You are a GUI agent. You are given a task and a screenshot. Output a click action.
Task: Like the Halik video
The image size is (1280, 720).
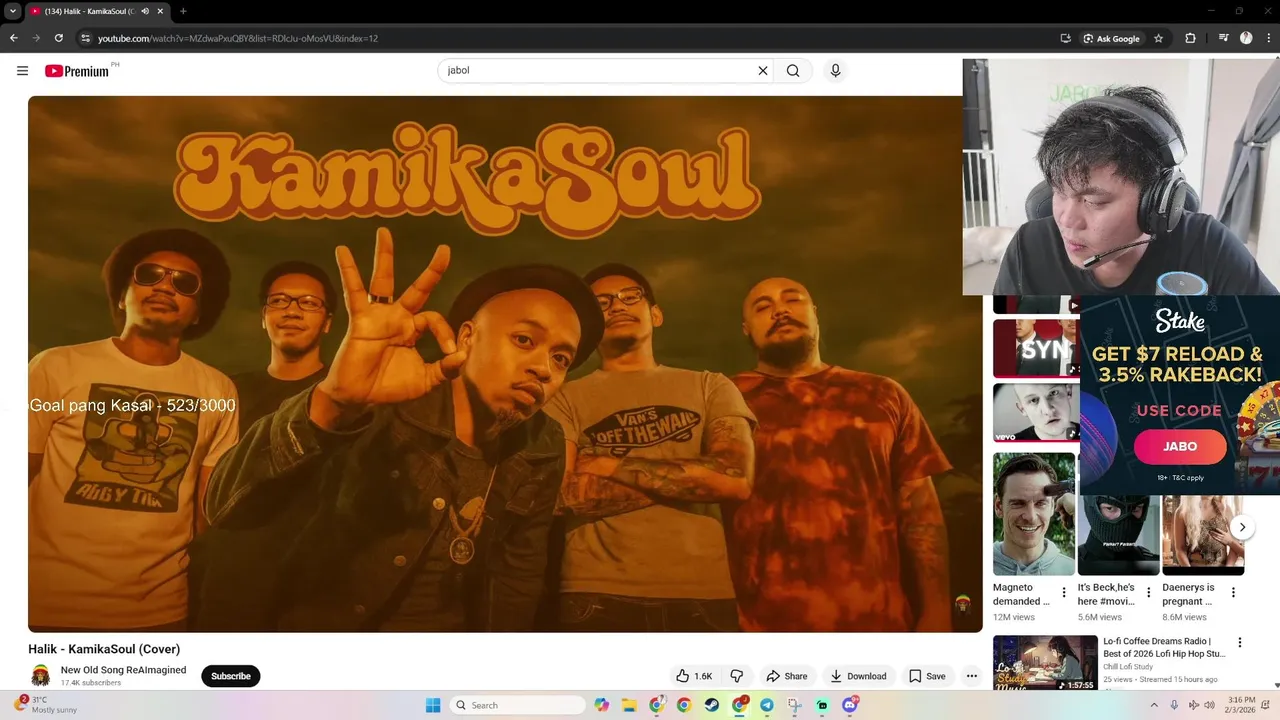[694, 676]
